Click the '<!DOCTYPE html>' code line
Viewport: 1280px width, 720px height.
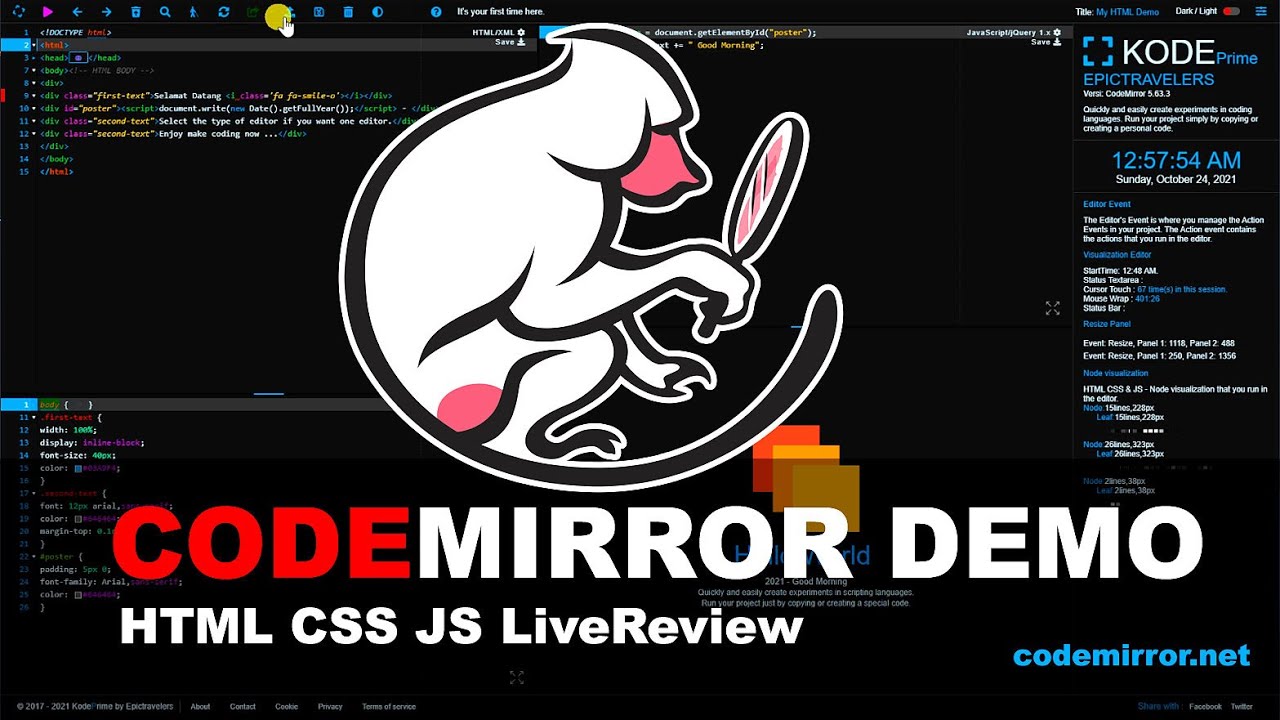(75, 32)
